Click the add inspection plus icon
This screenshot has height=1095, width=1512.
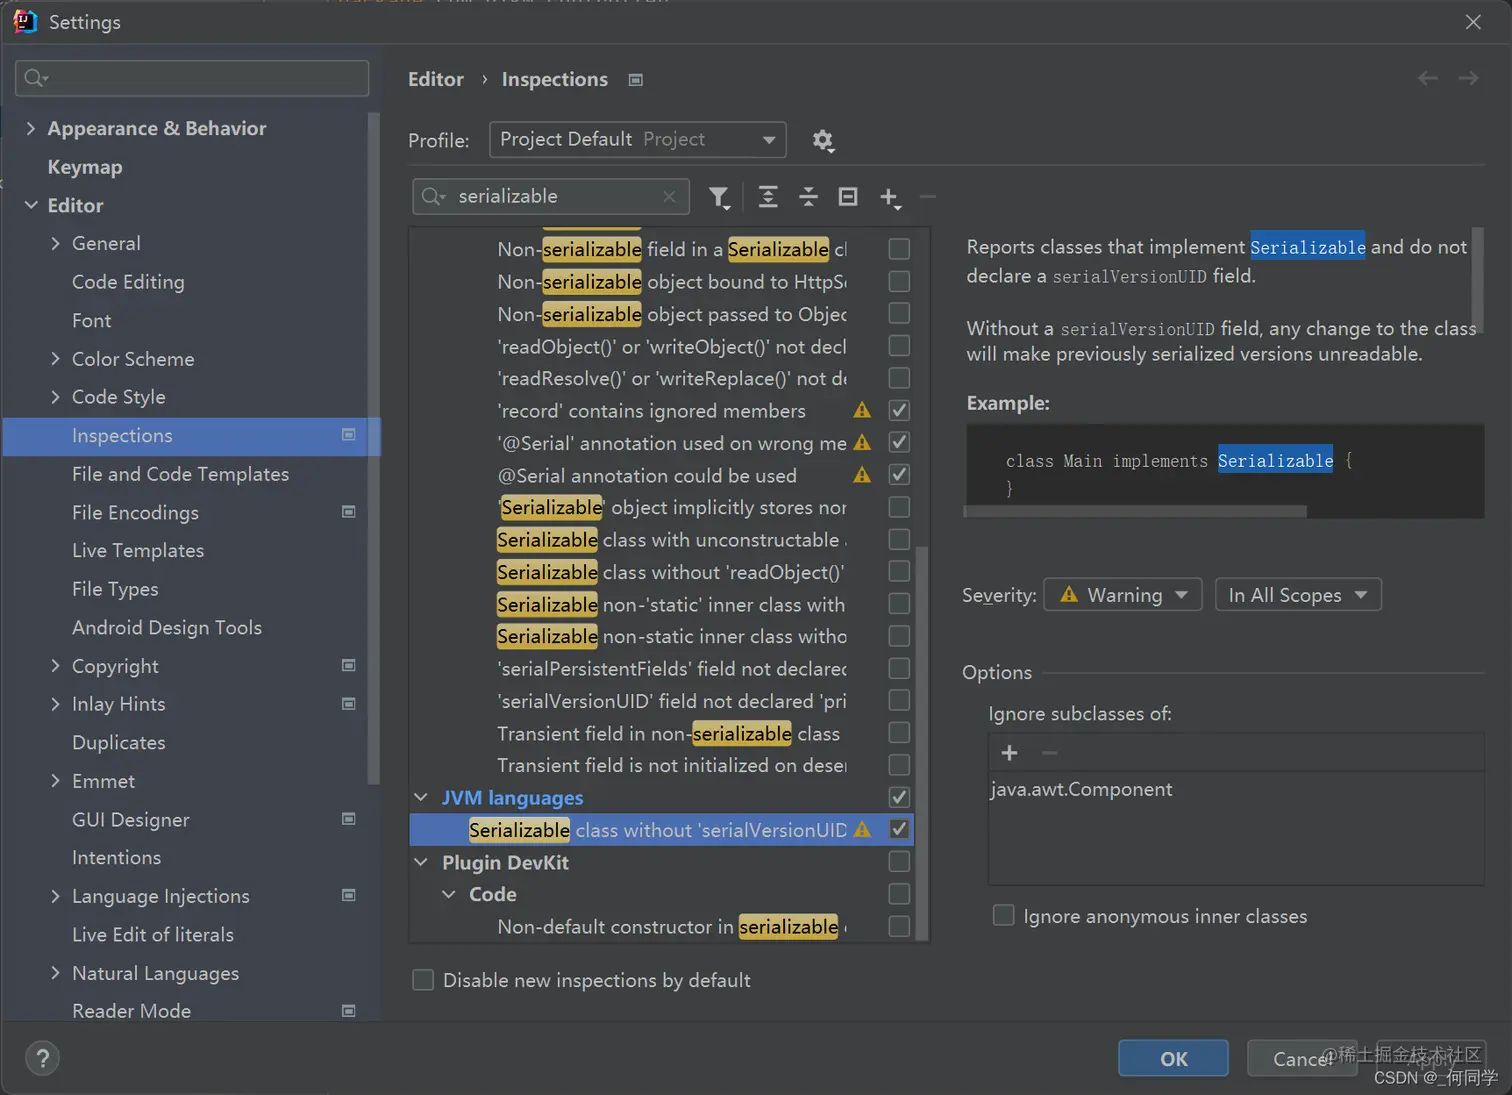coord(890,198)
